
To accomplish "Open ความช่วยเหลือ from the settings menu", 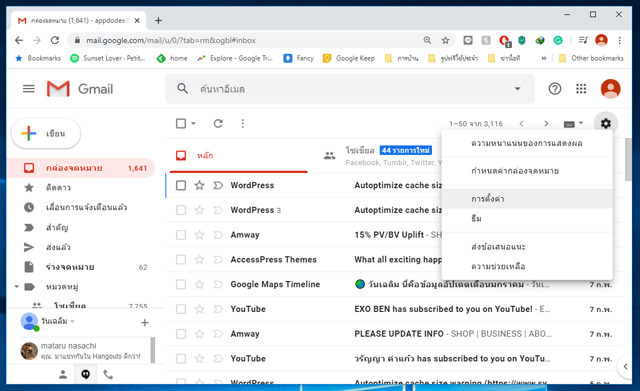I will click(527, 266).
